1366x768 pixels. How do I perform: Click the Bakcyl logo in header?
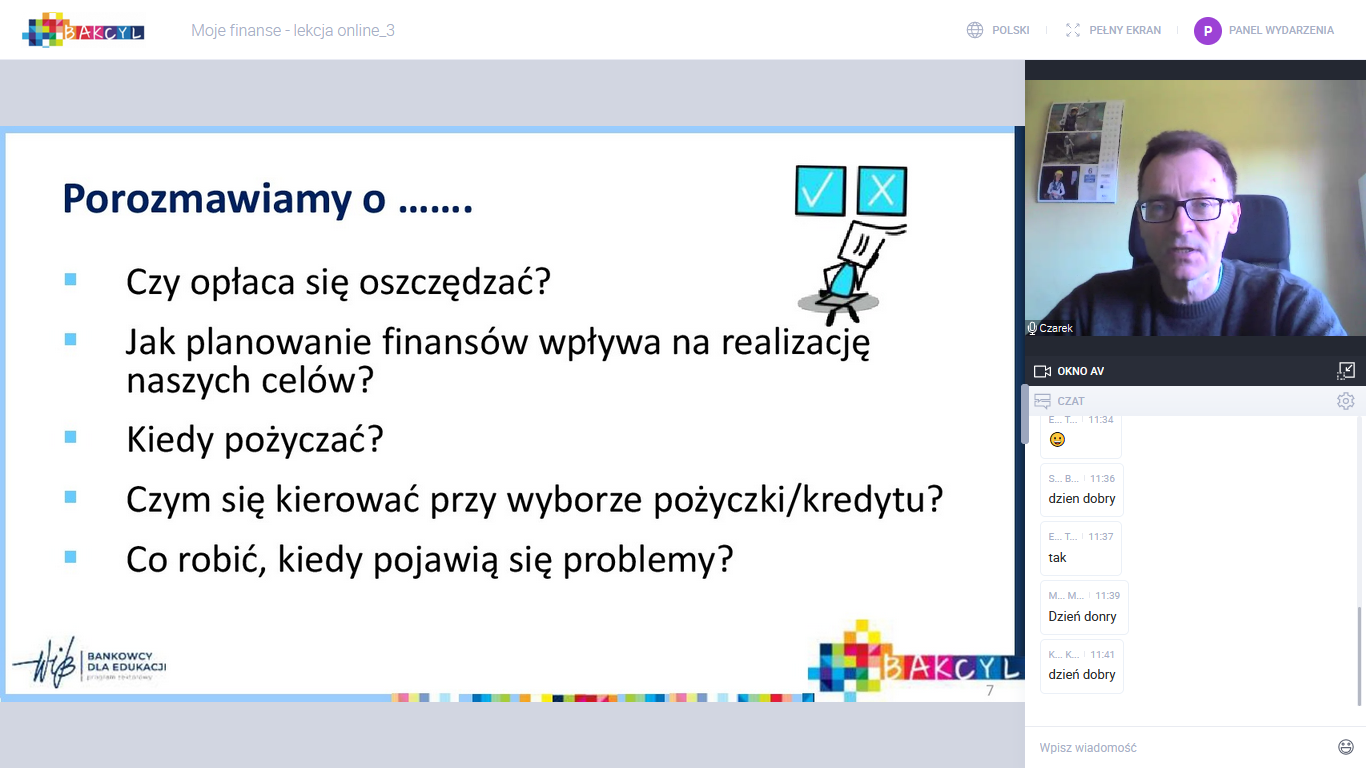pos(83,30)
